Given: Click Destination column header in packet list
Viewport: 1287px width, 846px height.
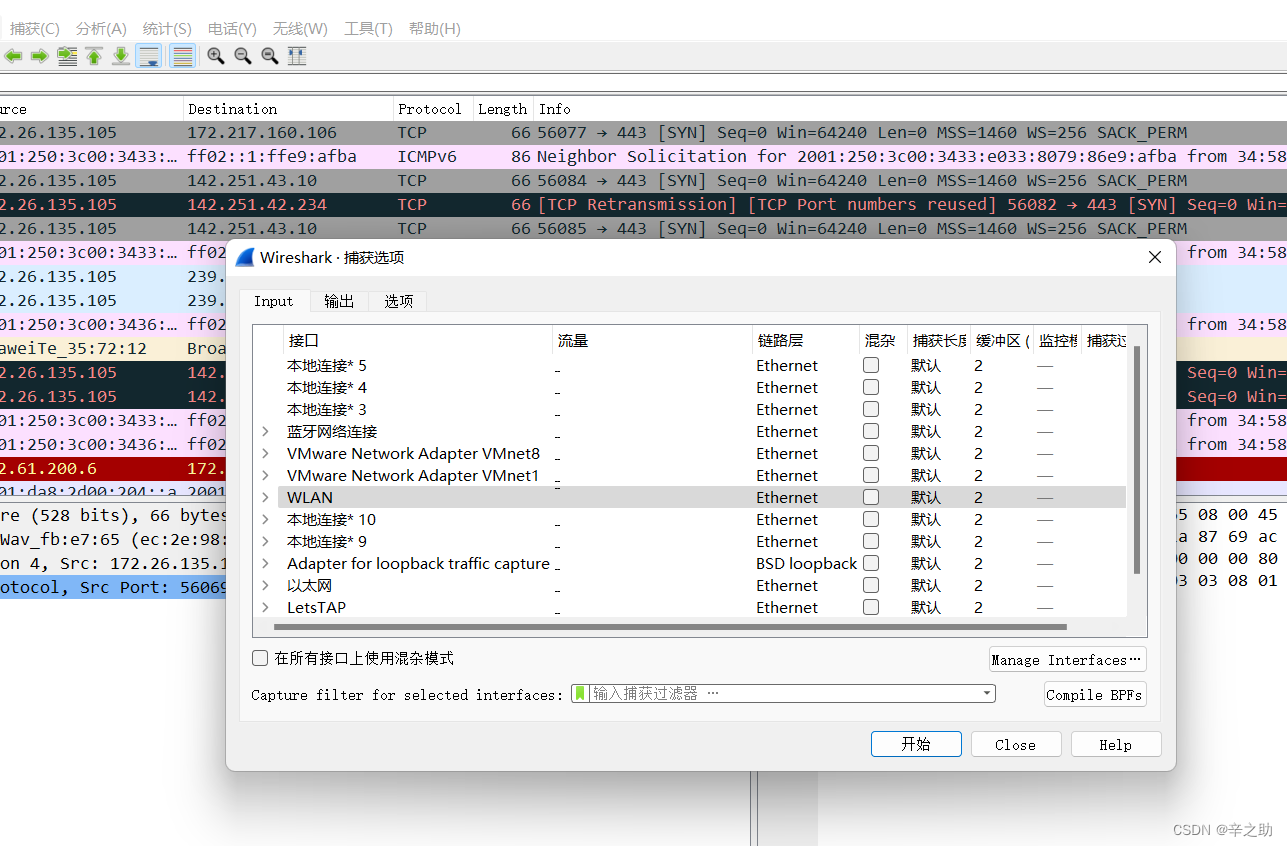Looking at the screenshot, I should click(288, 109).
